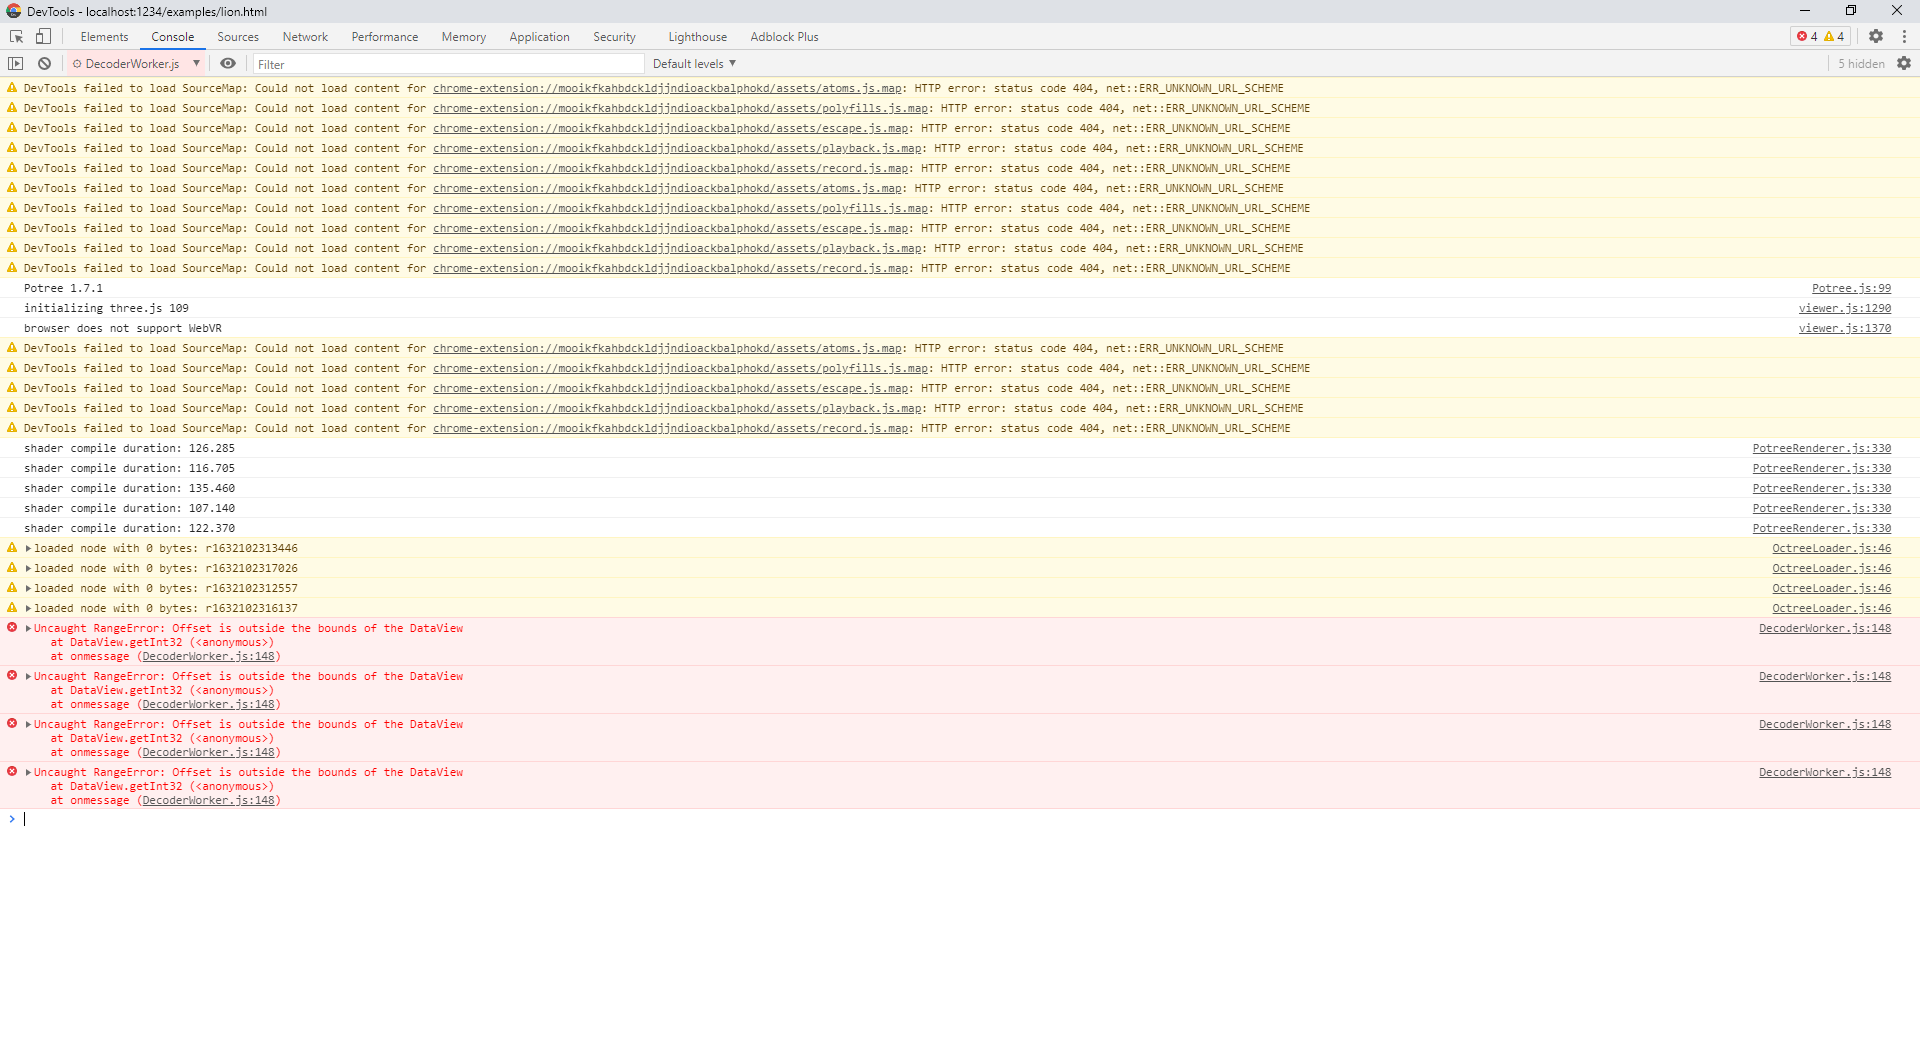The height and width of the screenshot is (1040, 1920).
Task: Expand the loaded node r1632102317026 warning
Action: tap(28, 568)
